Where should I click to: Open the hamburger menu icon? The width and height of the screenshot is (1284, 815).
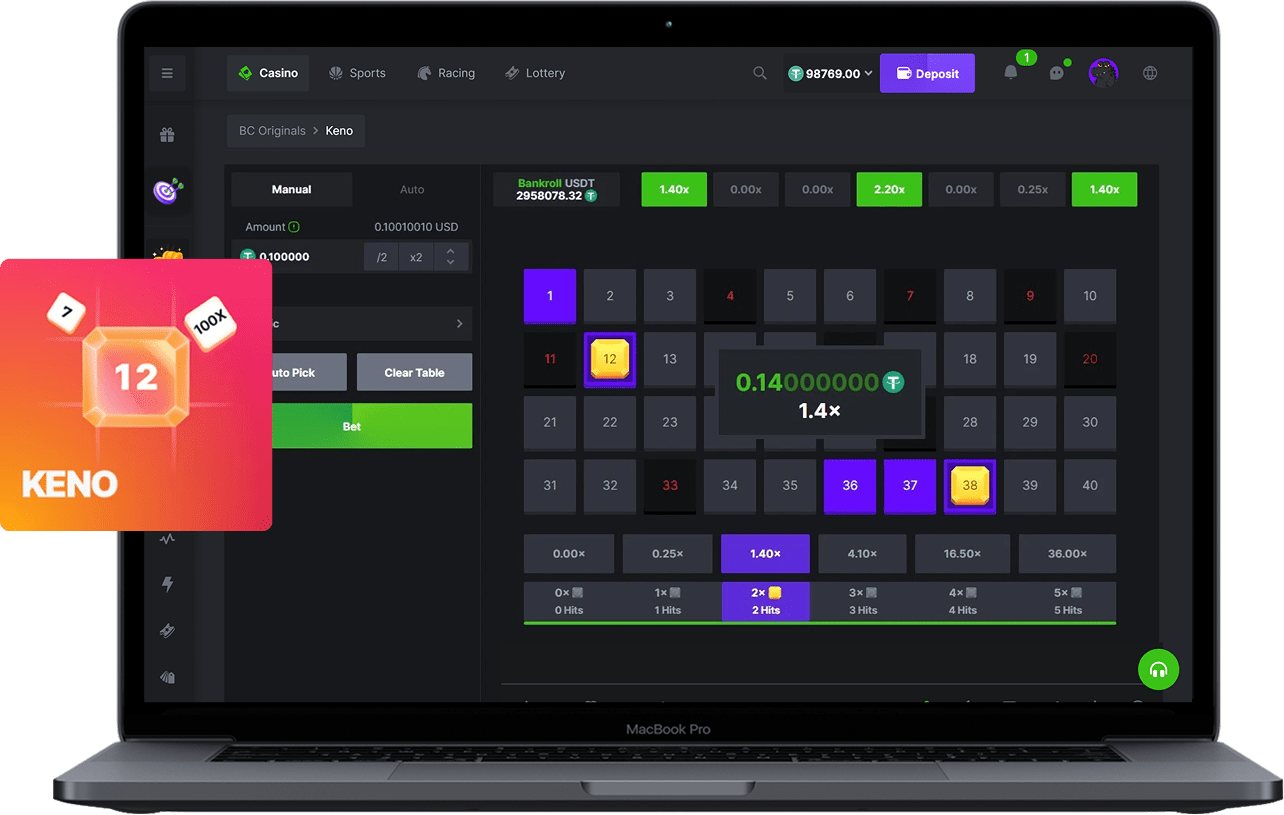tap(167, 73)
